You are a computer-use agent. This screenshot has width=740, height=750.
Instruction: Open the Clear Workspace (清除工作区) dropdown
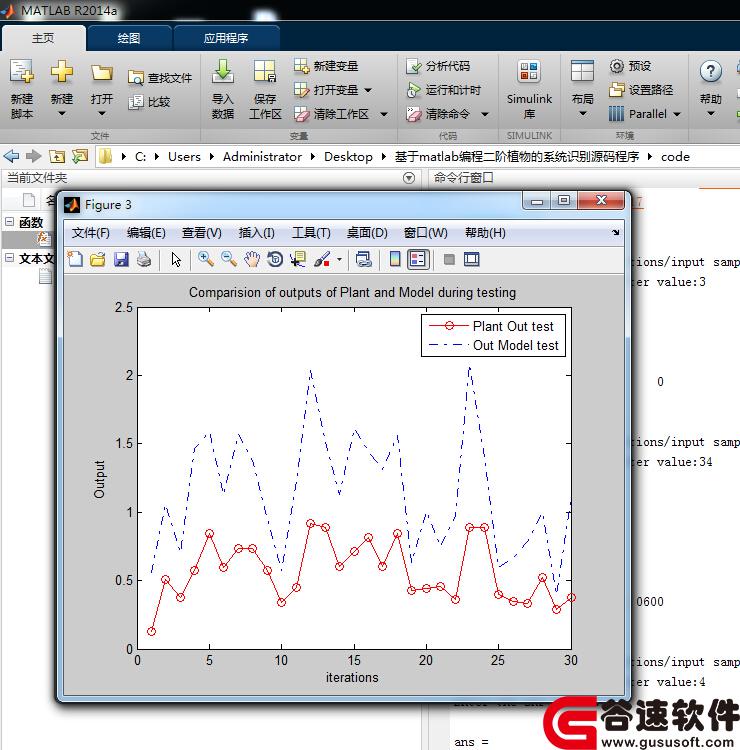384,114
